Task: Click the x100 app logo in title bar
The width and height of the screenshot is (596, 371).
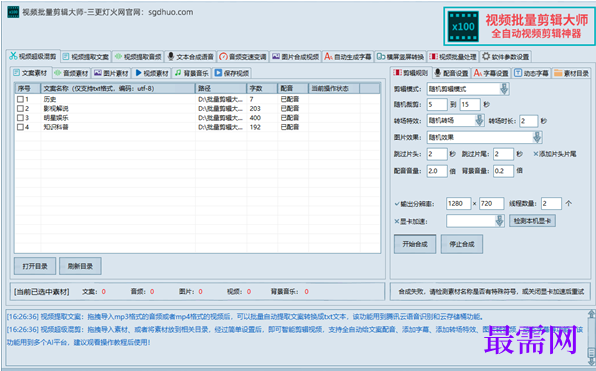Action: tap(13, 12)
